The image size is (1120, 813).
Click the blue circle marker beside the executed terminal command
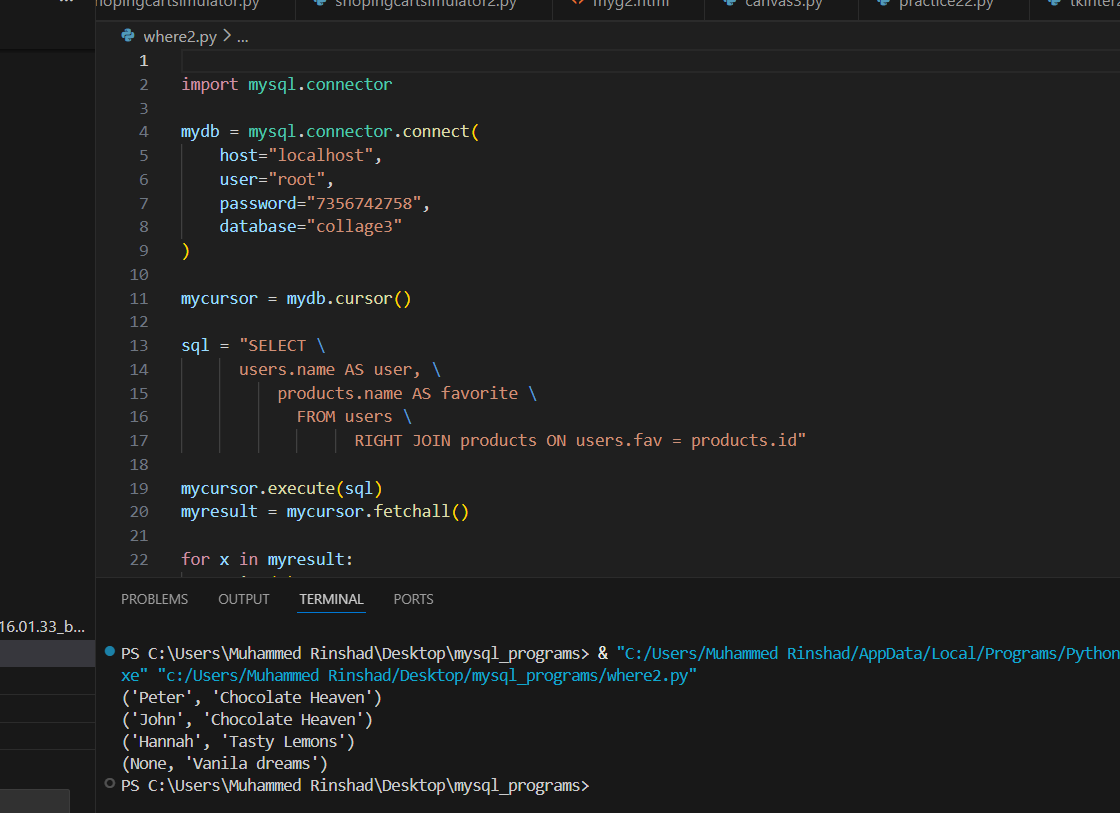(x=109, y=651)
